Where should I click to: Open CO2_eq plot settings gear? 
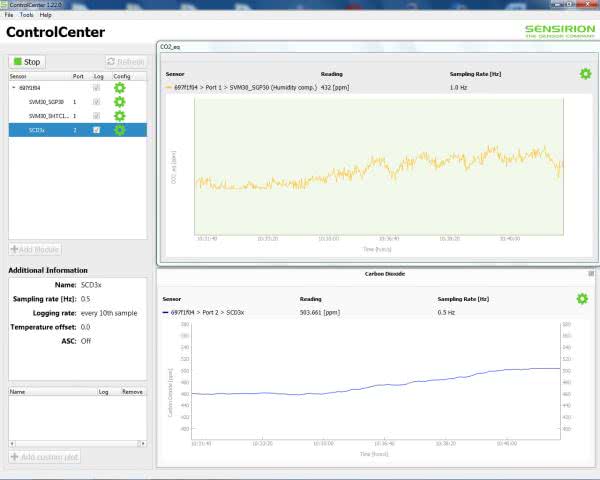(585, 74)
